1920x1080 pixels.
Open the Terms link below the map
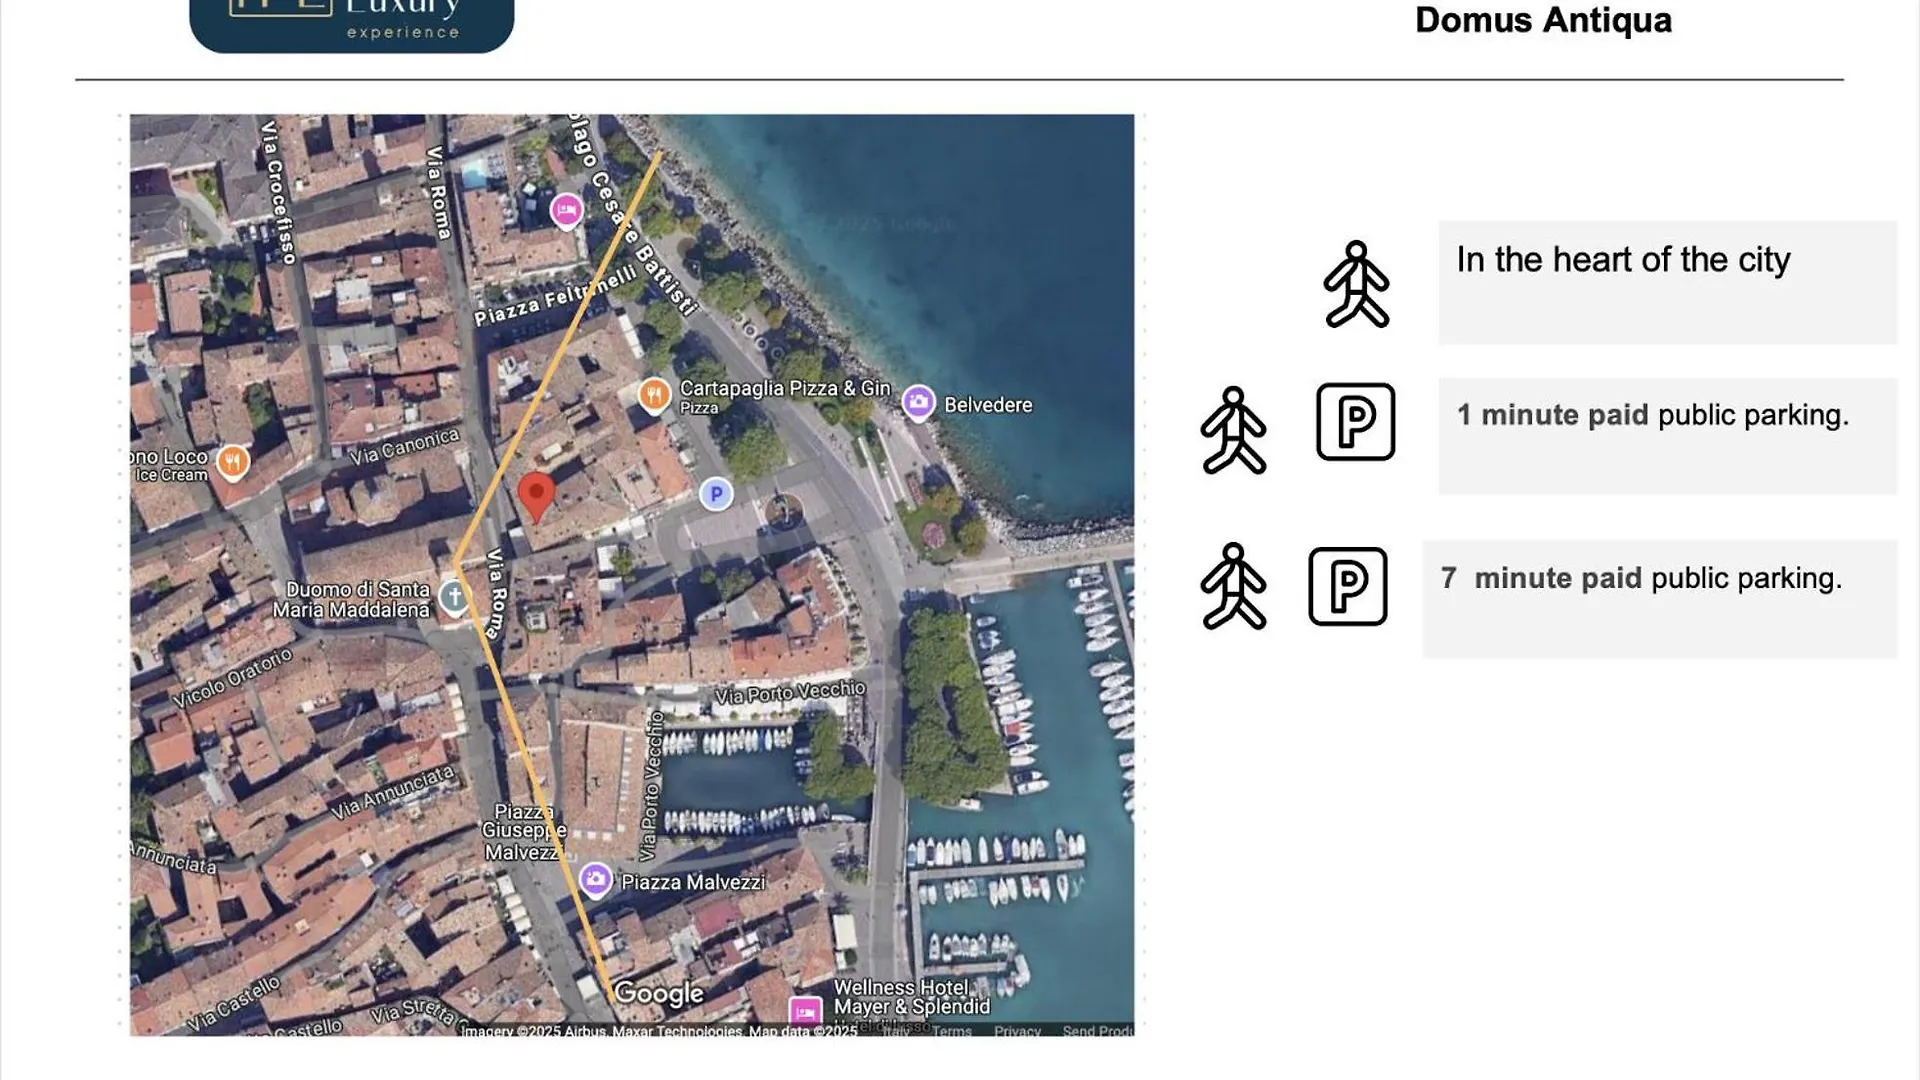(952, 1031)
